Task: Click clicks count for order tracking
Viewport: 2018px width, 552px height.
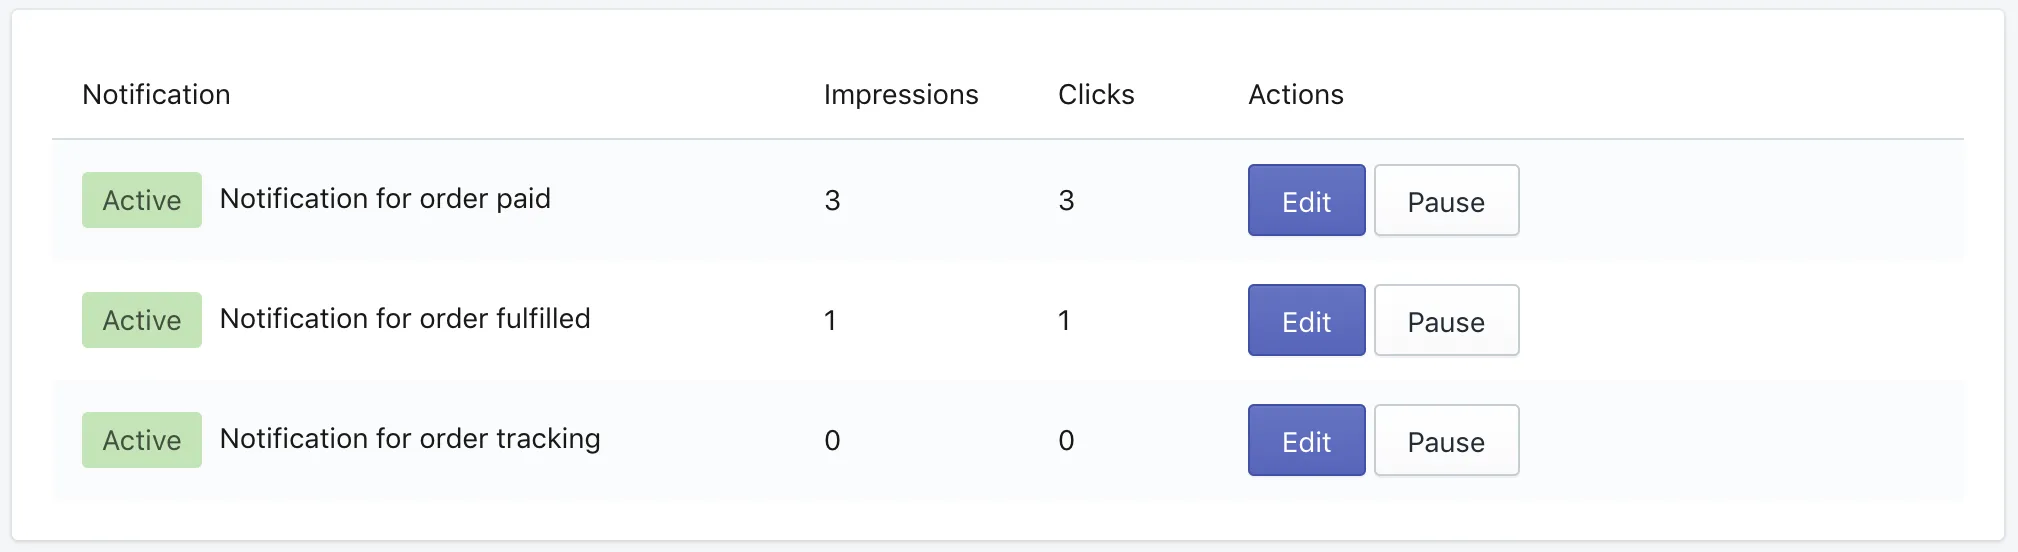Action: click(x=1066, y=441)
